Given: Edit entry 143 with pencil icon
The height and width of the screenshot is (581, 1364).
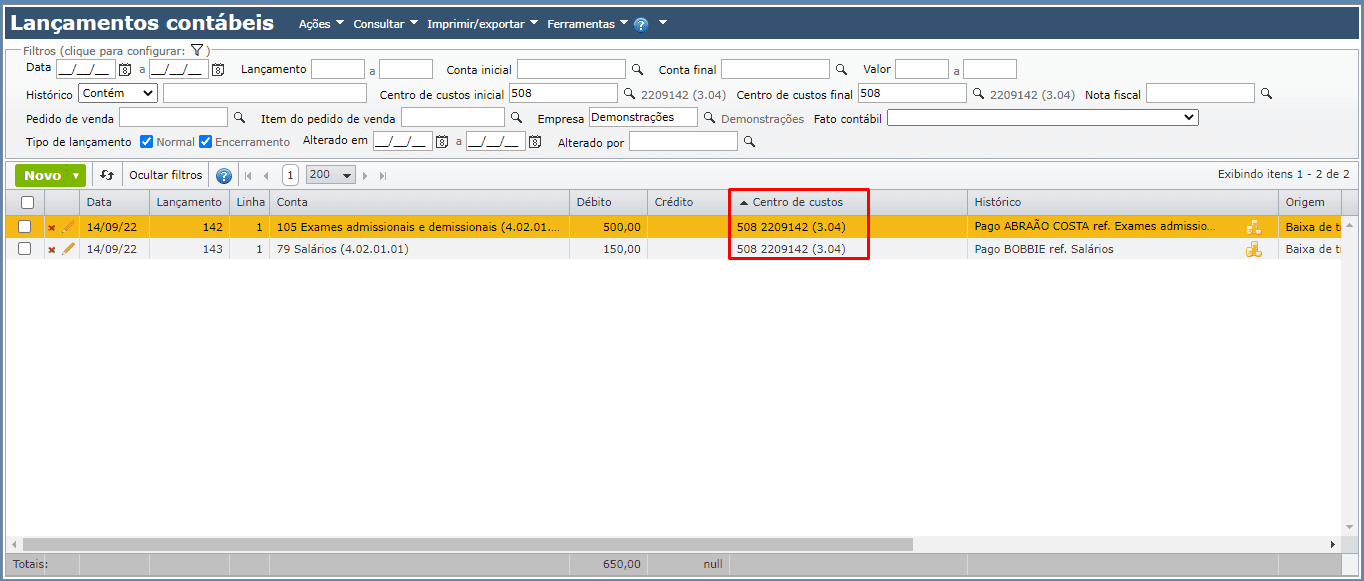Looking at the screenshot, I should click(x=68, y=249).
